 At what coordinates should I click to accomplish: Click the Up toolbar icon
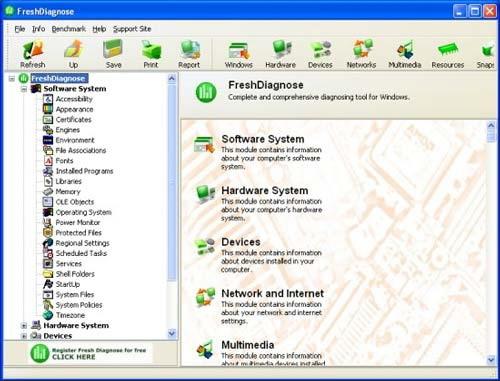coord(73,49)
